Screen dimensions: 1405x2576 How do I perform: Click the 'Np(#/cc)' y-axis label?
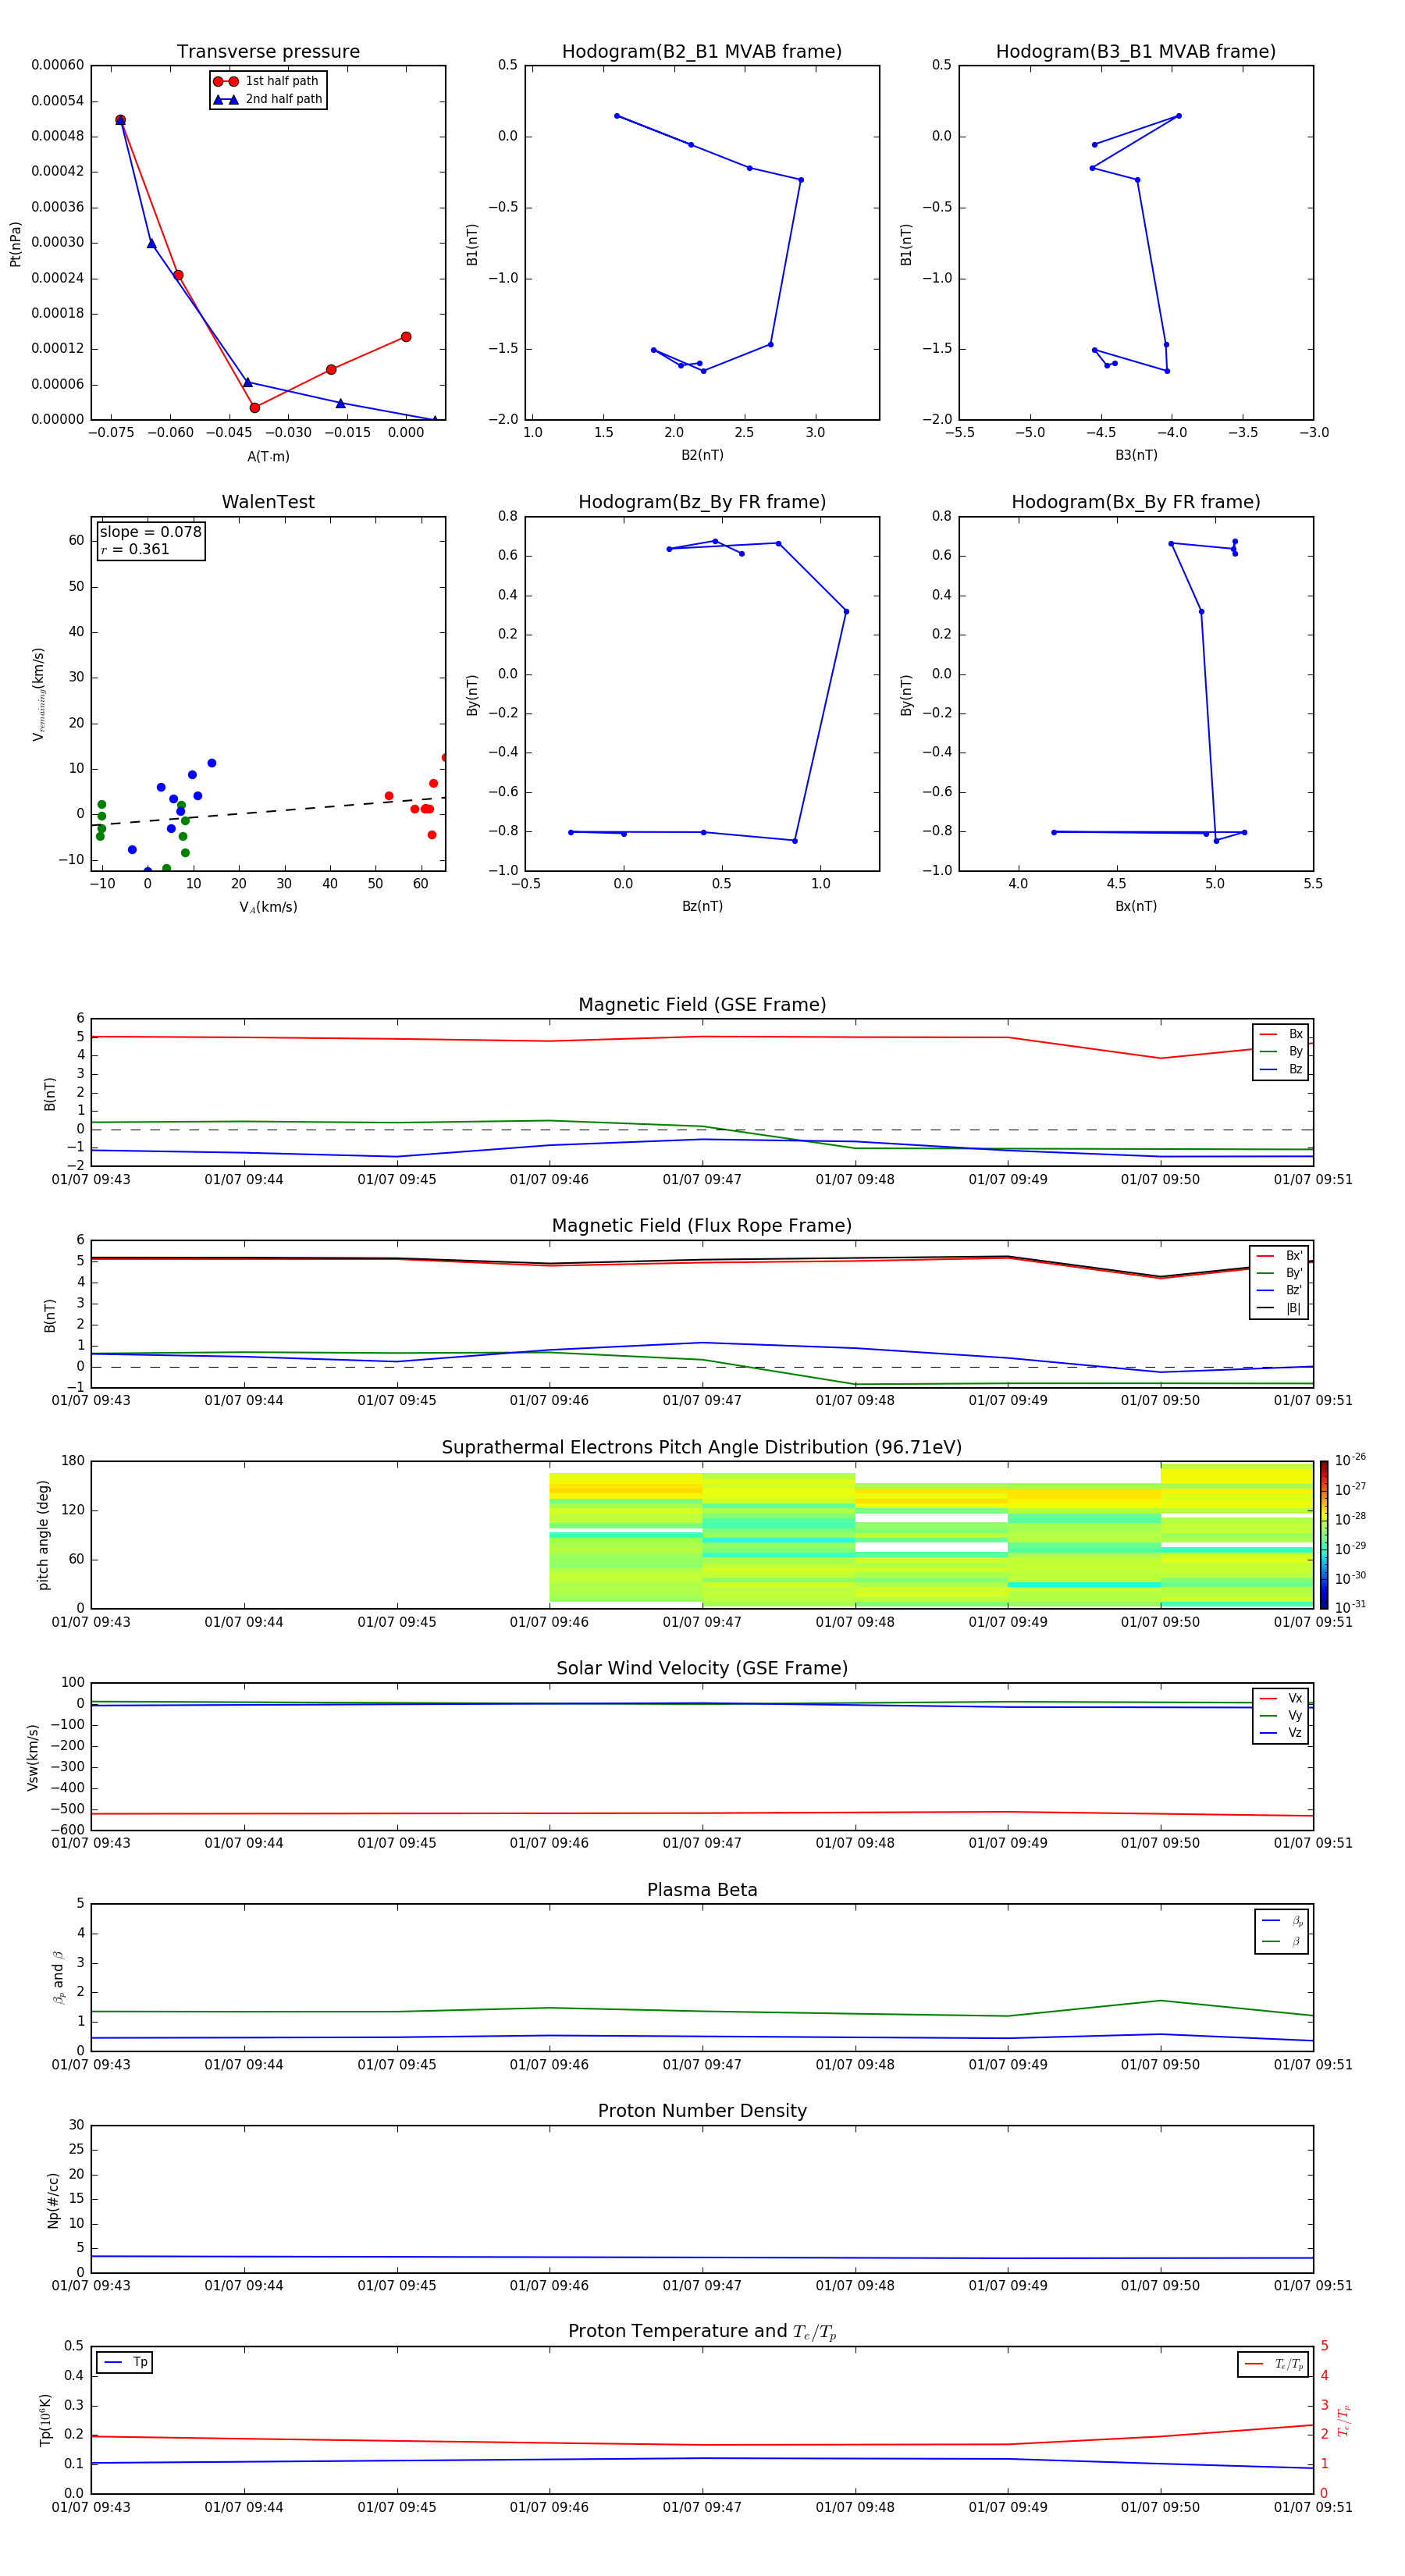(53, 2199)
